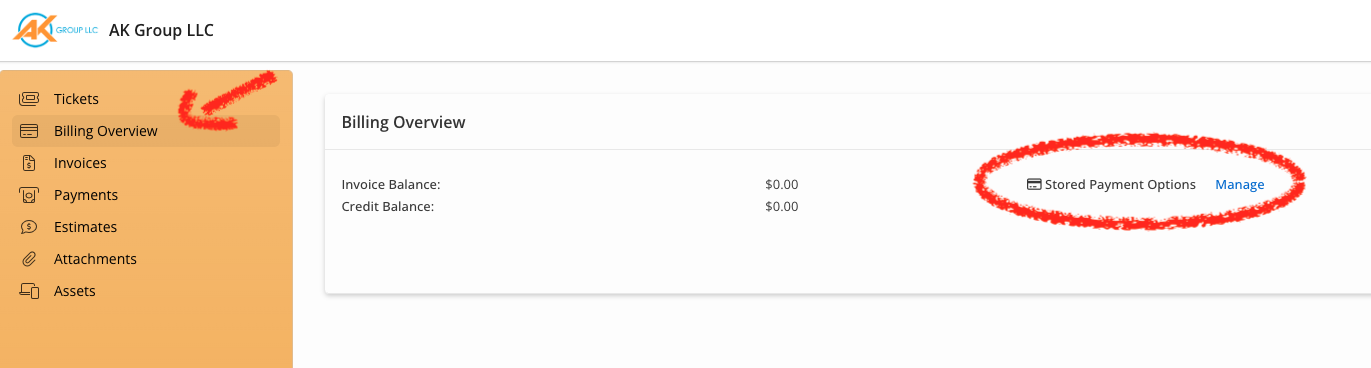Click the Attachments paperclip icon
1371x368 pixels.
[x=29, y=259]
